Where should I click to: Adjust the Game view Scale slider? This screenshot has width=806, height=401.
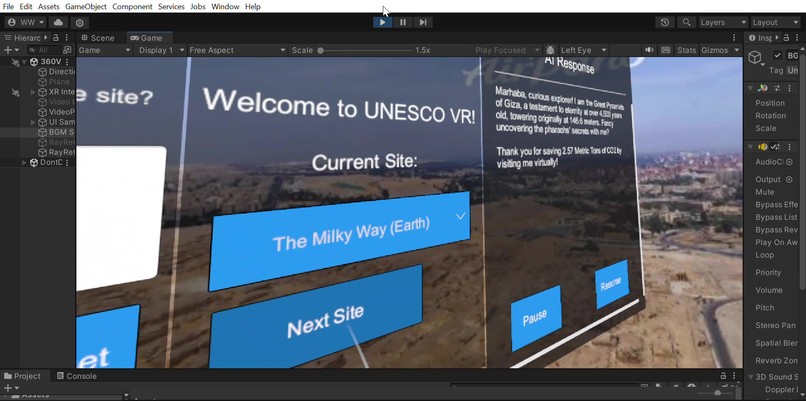tap(365, 50)
